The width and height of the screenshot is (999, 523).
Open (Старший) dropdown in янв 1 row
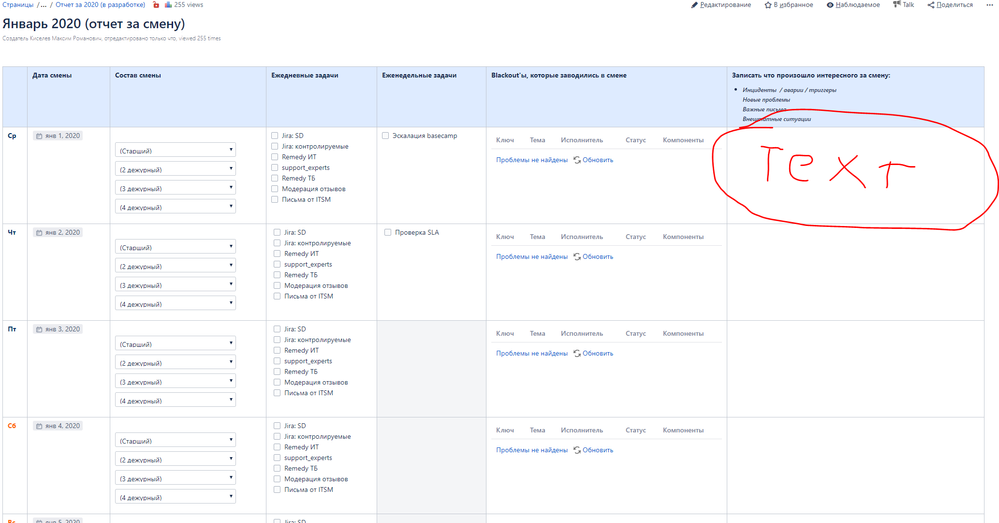point(175,150)
